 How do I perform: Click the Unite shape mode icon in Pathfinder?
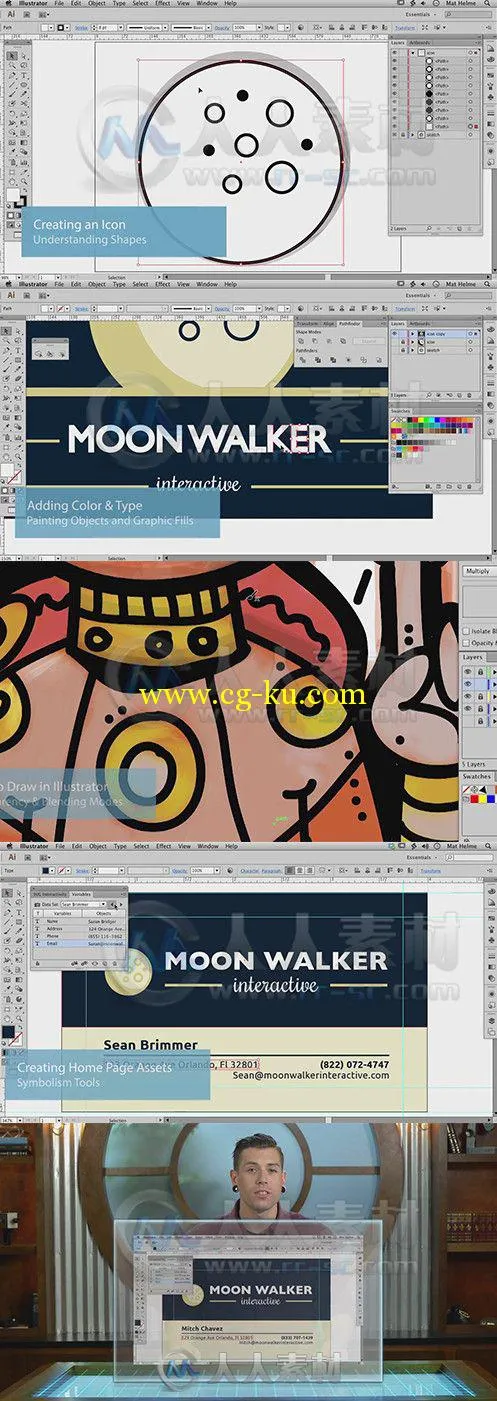301,341
